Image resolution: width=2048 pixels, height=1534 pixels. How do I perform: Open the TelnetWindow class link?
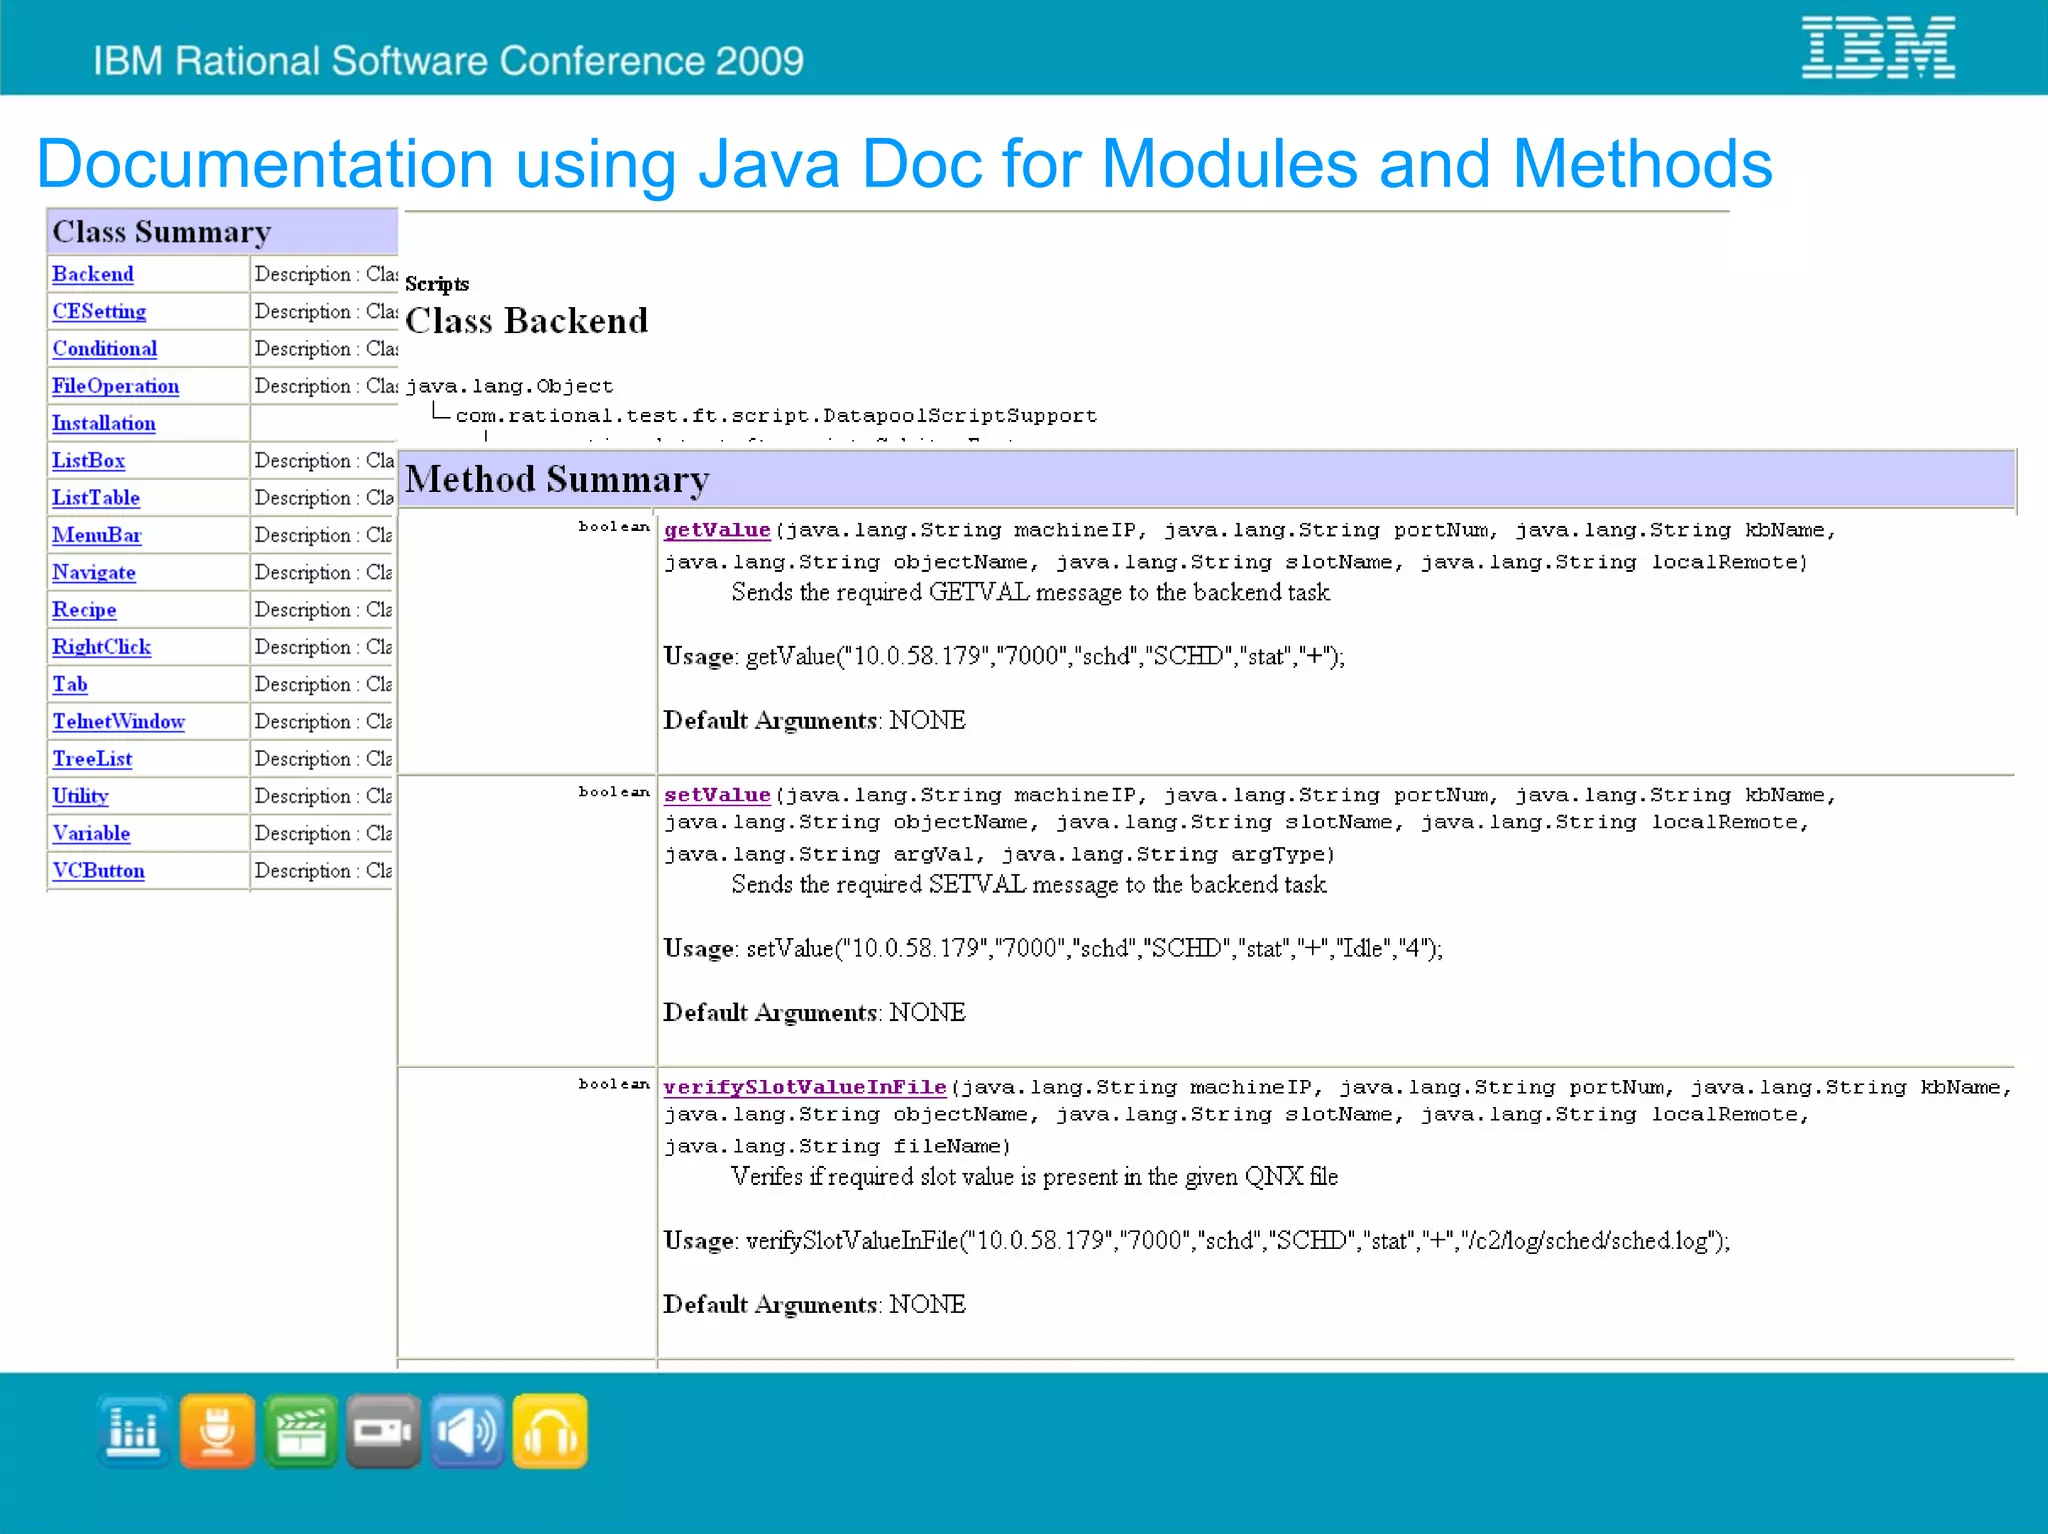coord(119,722)
